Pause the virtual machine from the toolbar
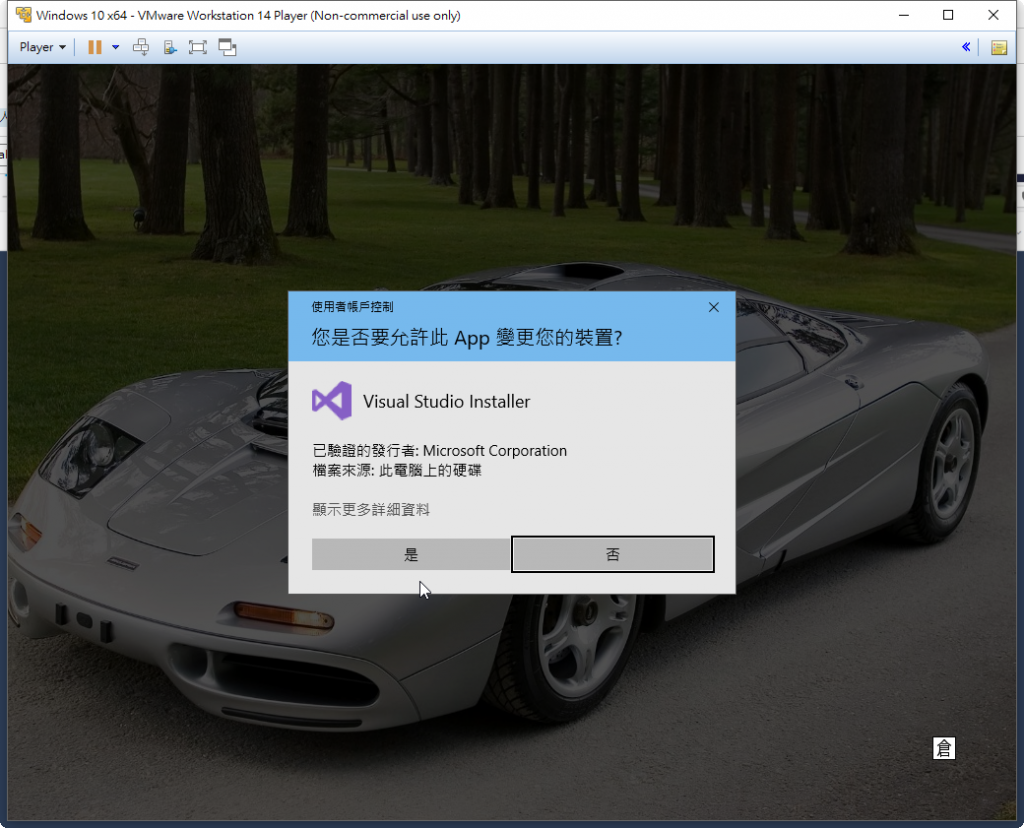The height and width of the screenshot is (828, 1024). click(95, 47)
